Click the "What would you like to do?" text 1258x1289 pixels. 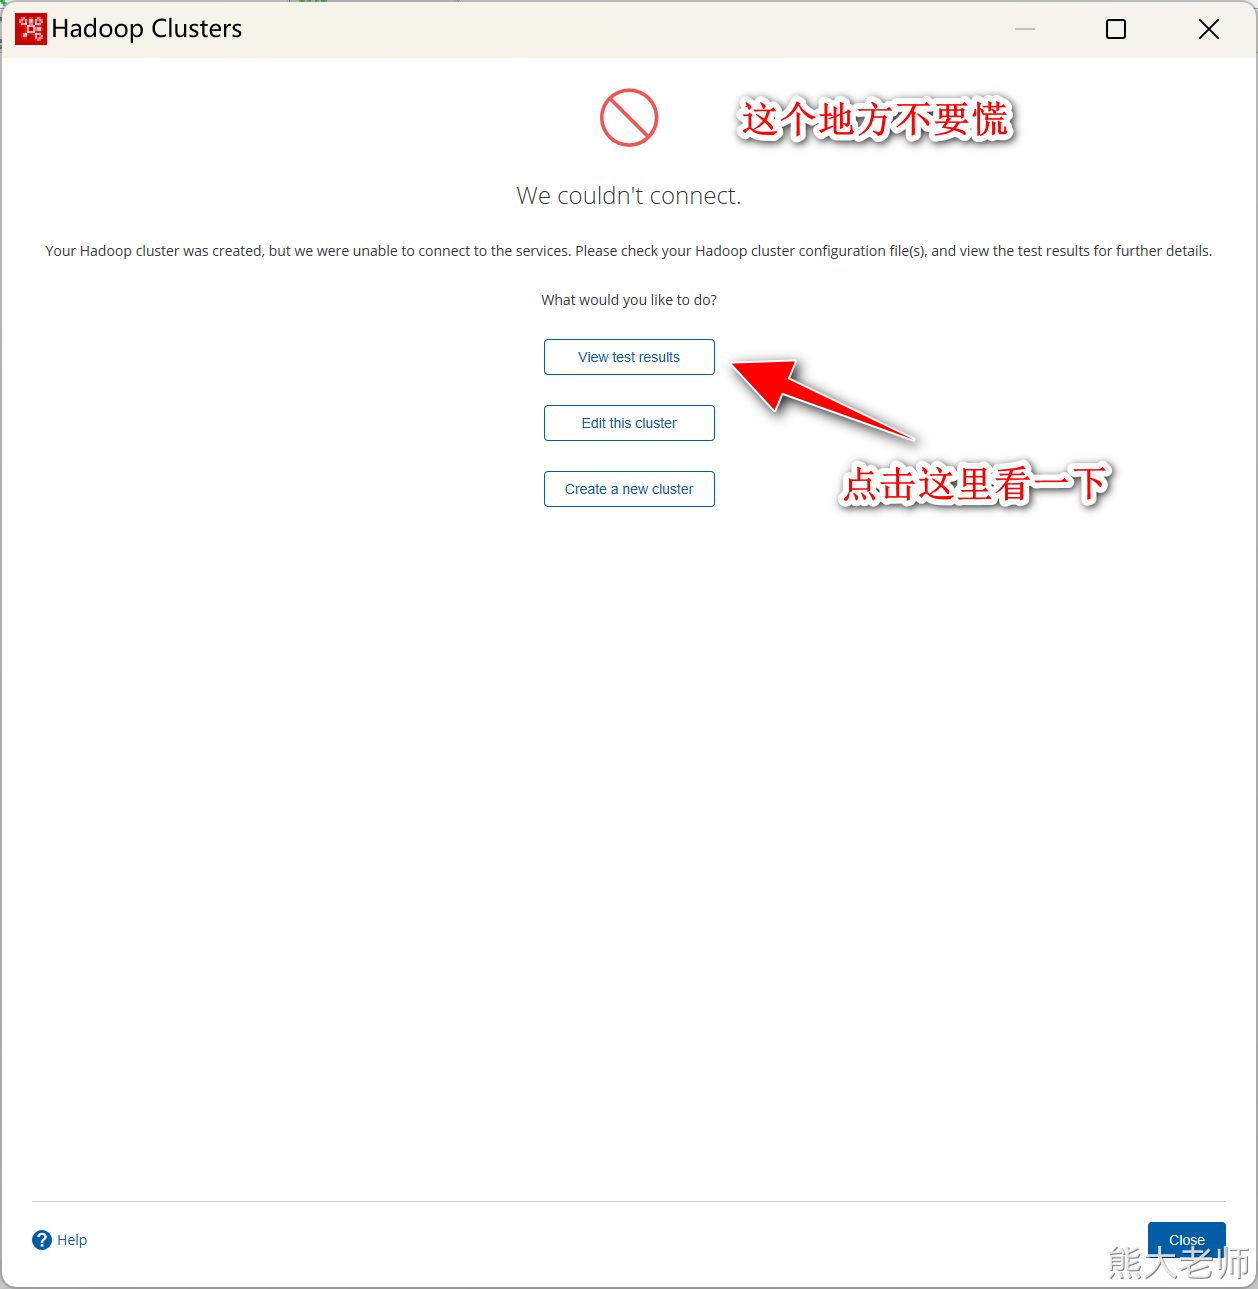(x=629, y=300)
